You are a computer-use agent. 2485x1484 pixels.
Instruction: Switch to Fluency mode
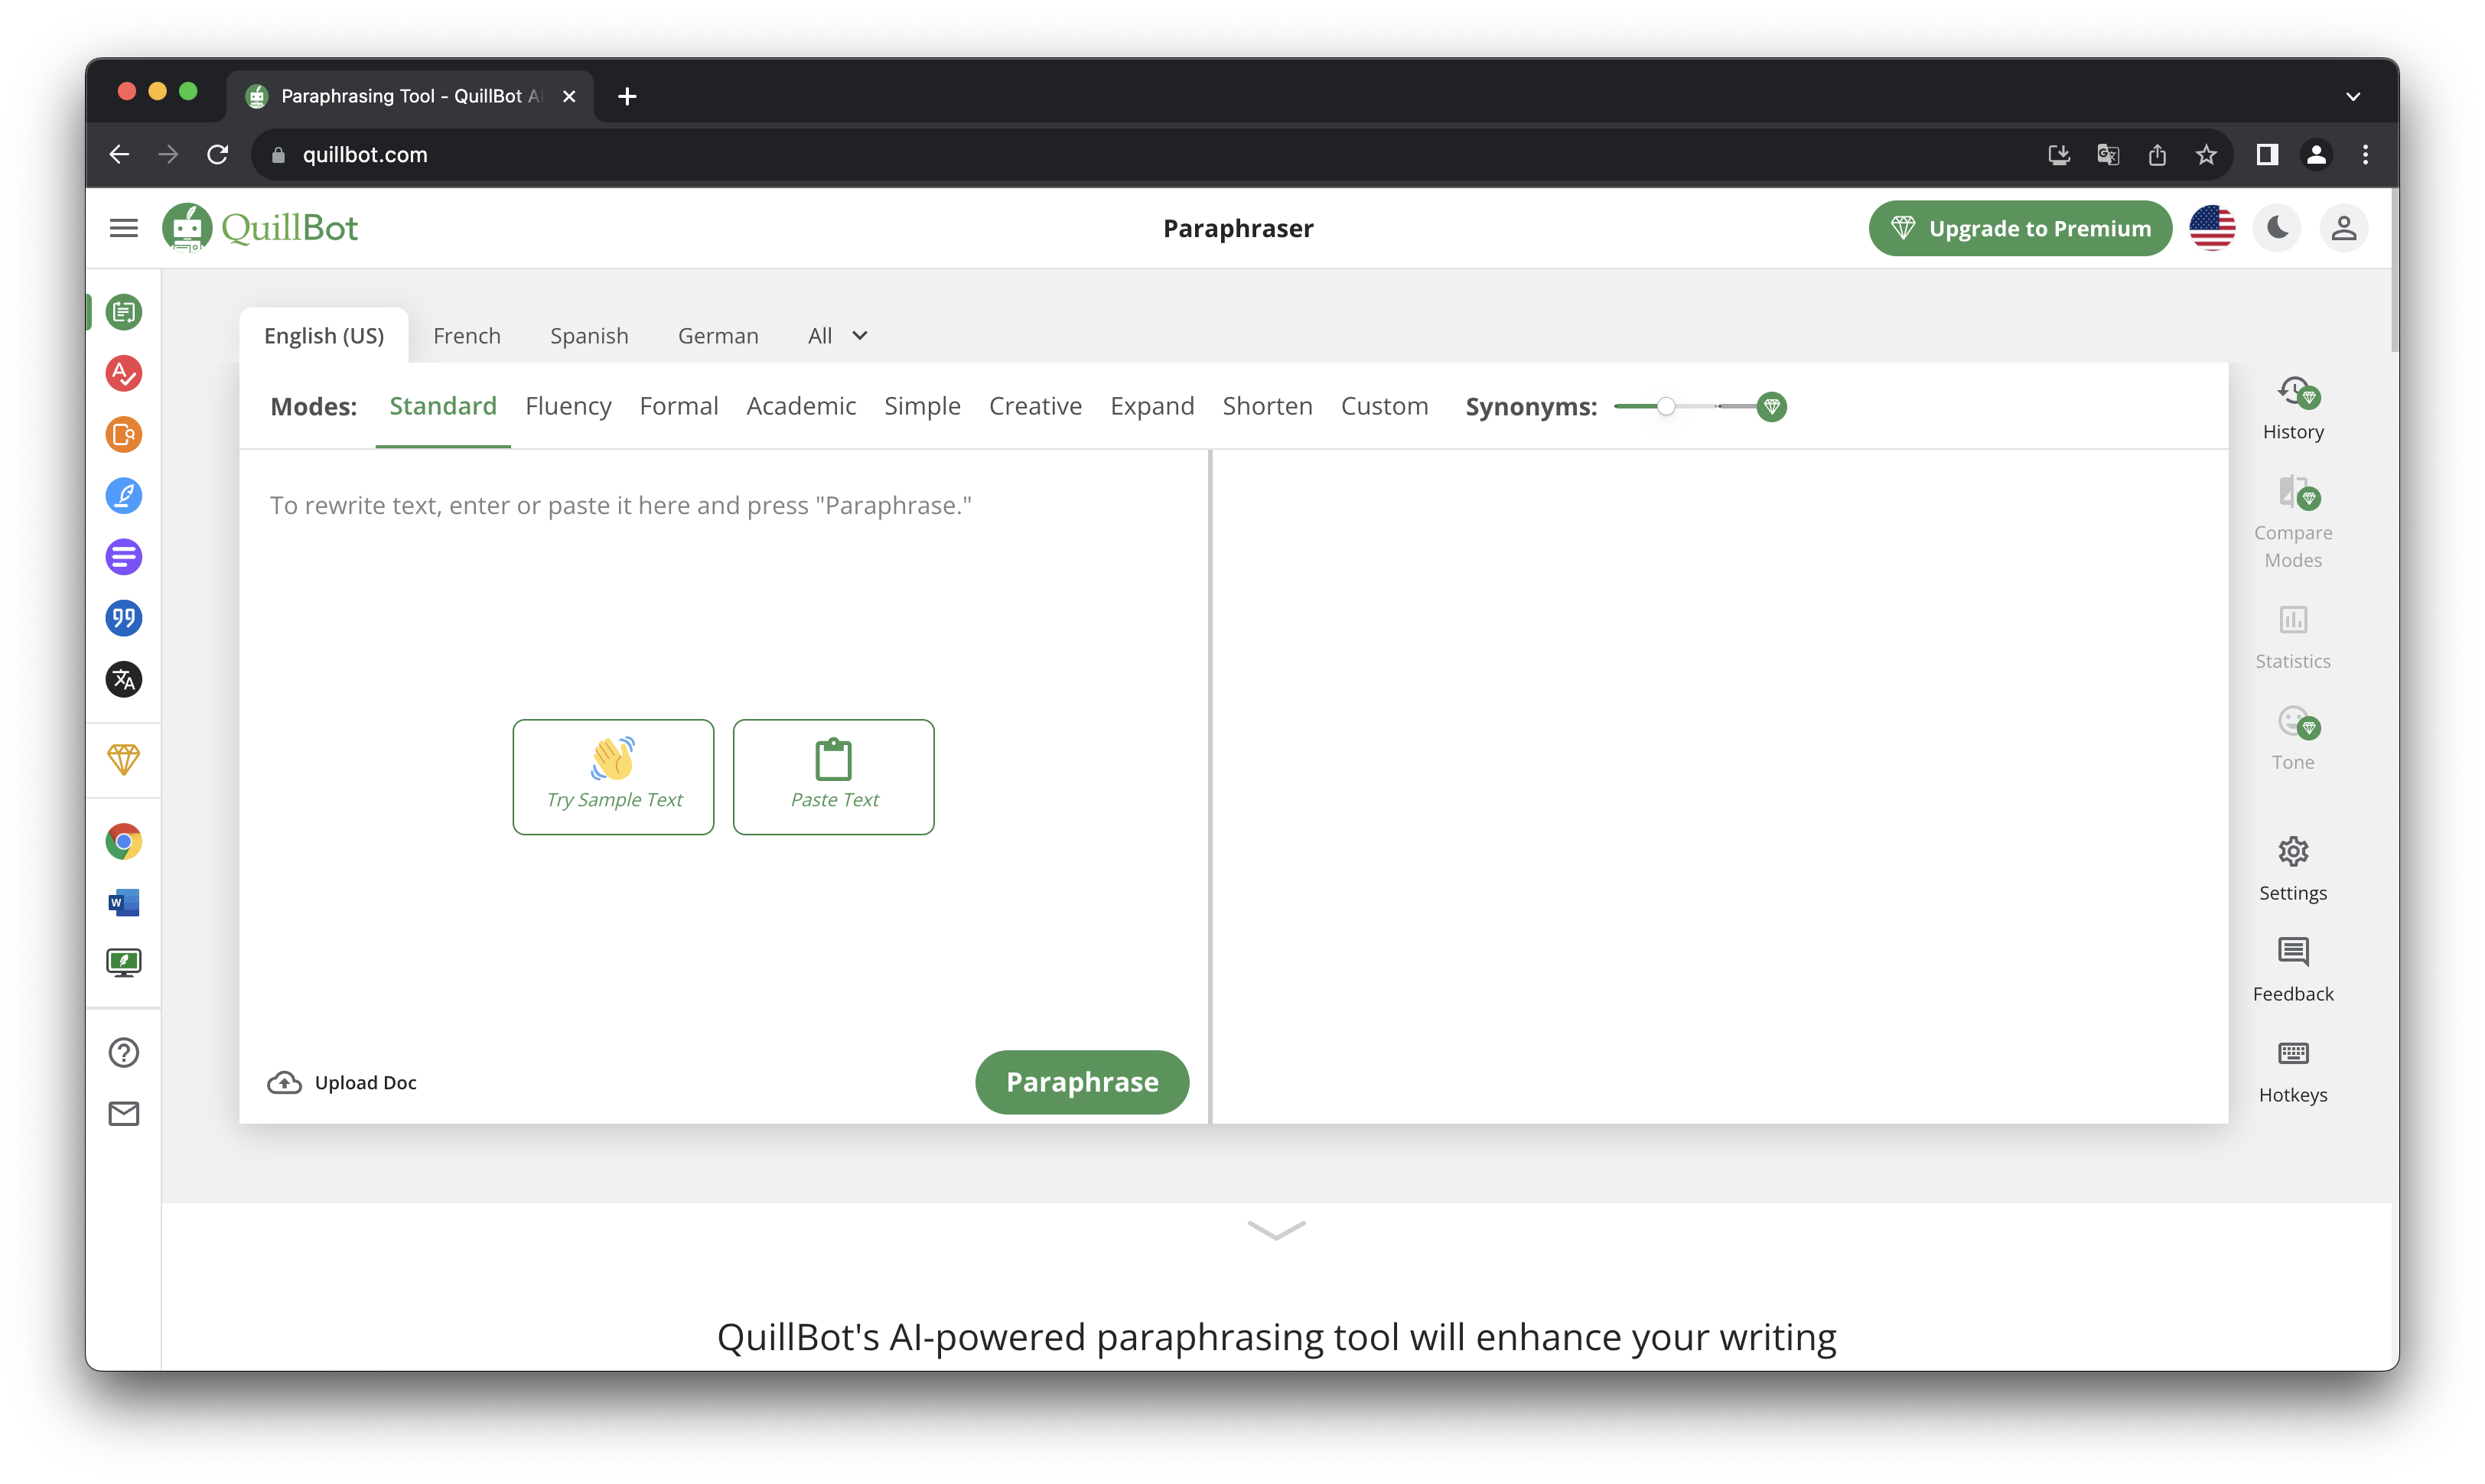click(x=568, y=406)
